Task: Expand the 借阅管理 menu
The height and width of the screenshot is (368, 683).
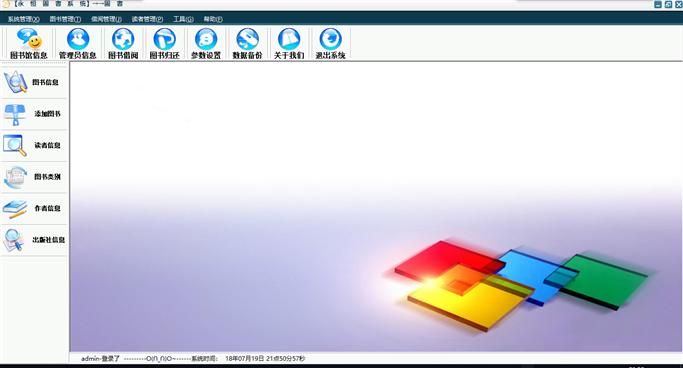Action: (x=106, y=19)
